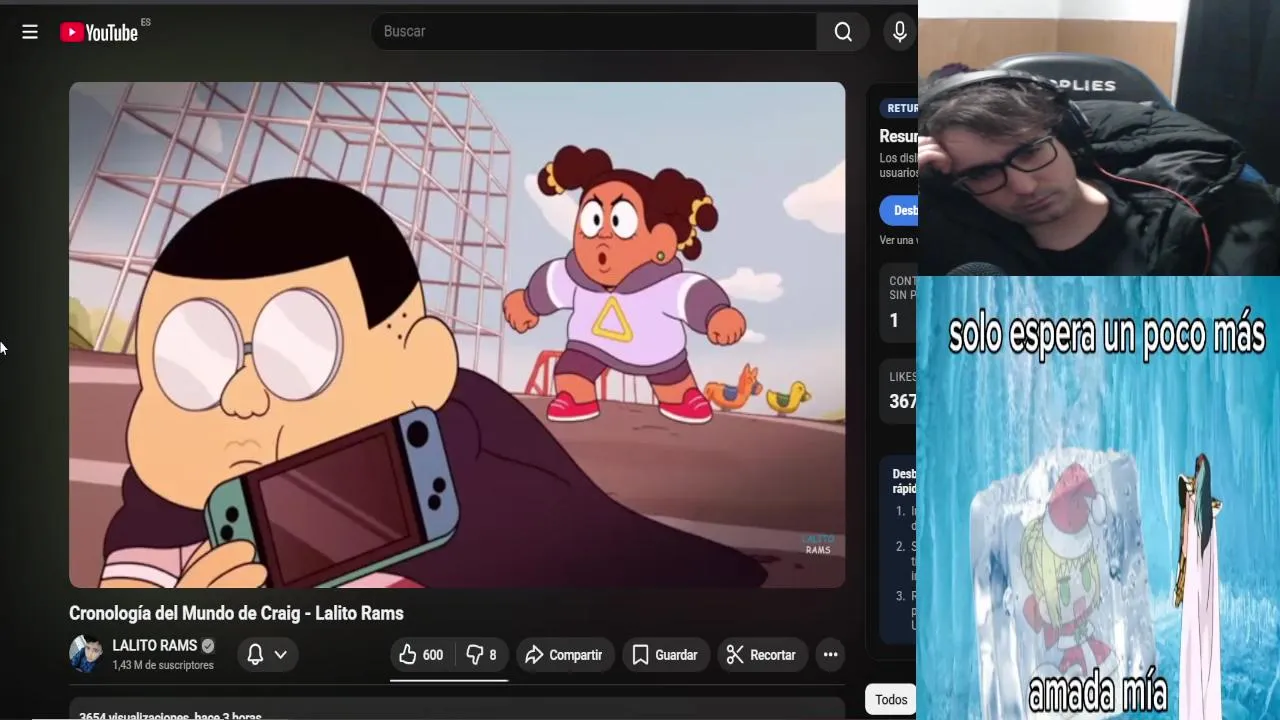
Task: Click the solo espera un poco más image
Action: click(1098, 498)
